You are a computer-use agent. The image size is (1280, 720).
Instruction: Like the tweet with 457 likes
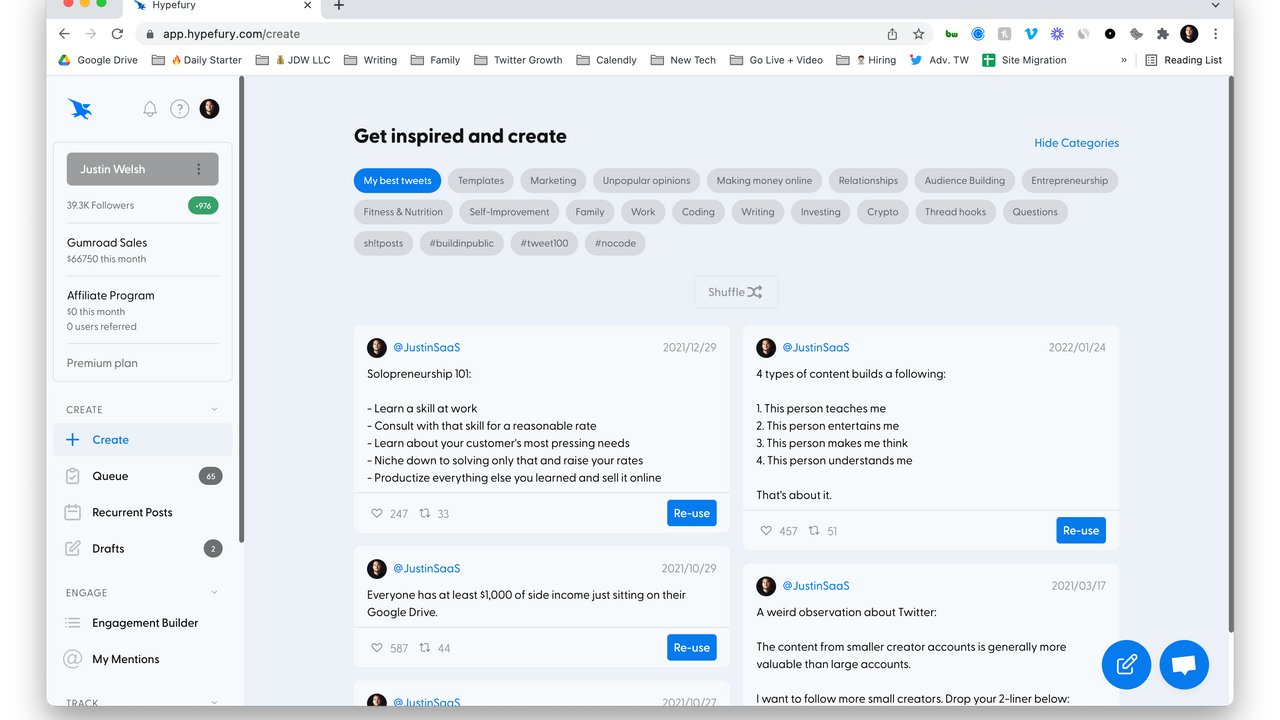(x=766, y=531)
